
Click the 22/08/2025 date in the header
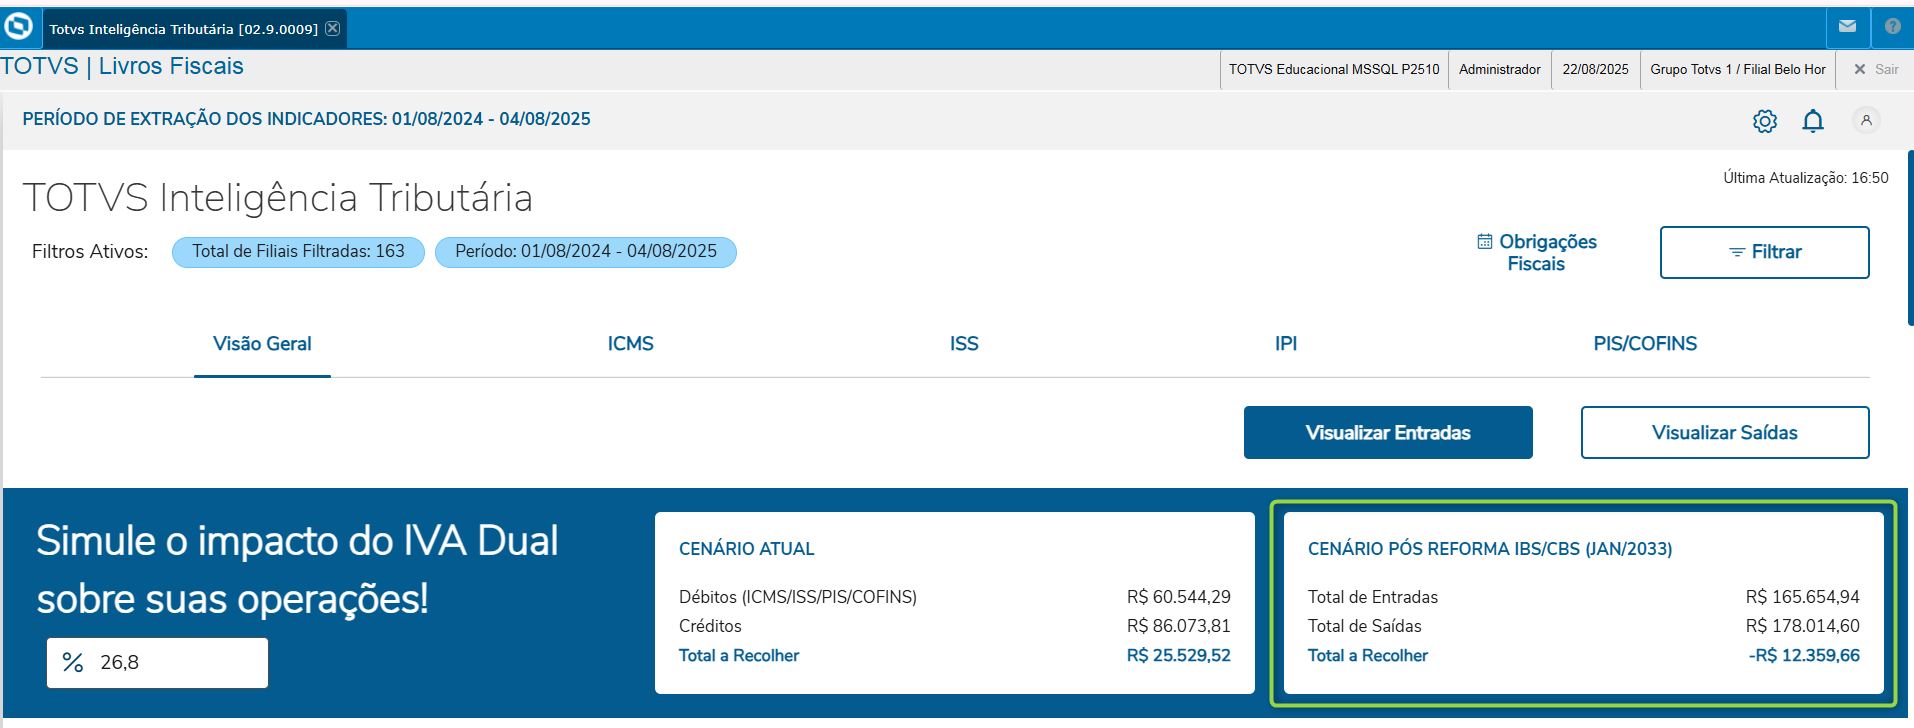click(1596, 69)
